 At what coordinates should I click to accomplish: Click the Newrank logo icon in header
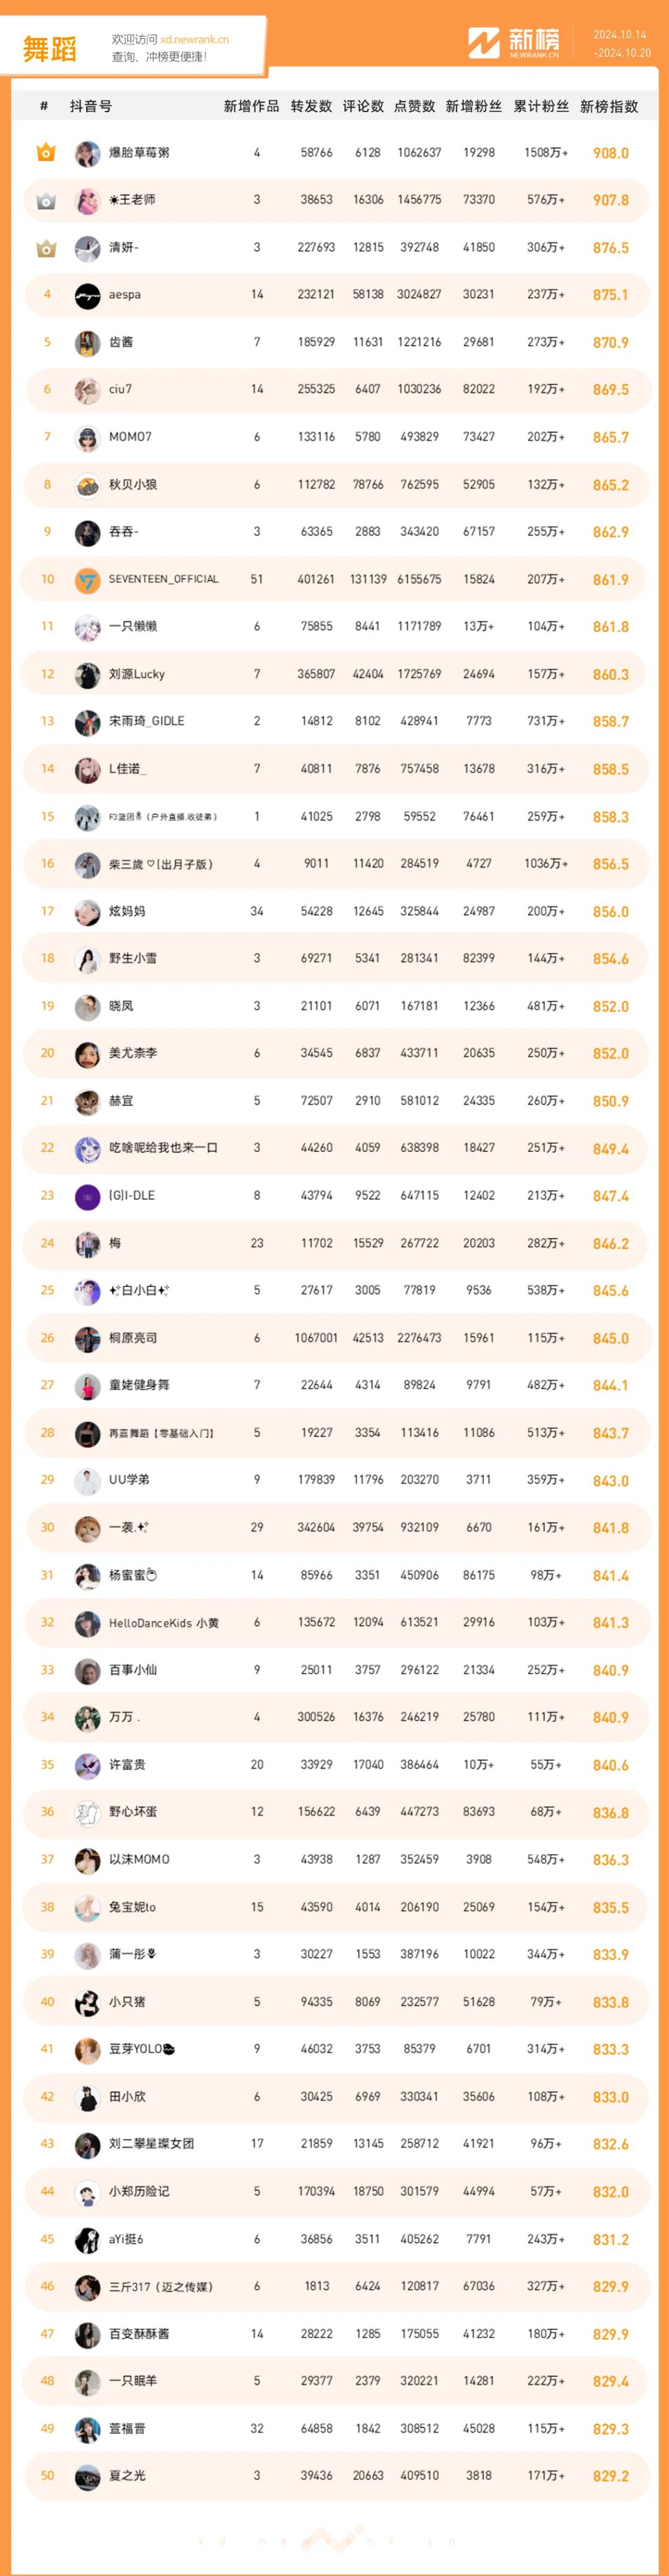(484, 43)
